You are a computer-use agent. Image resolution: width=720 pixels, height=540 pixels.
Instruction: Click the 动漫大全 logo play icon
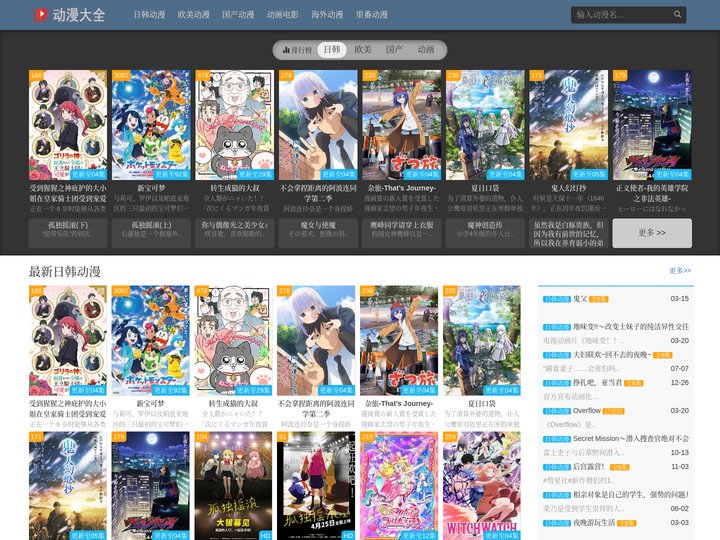[x=40, y=15]
